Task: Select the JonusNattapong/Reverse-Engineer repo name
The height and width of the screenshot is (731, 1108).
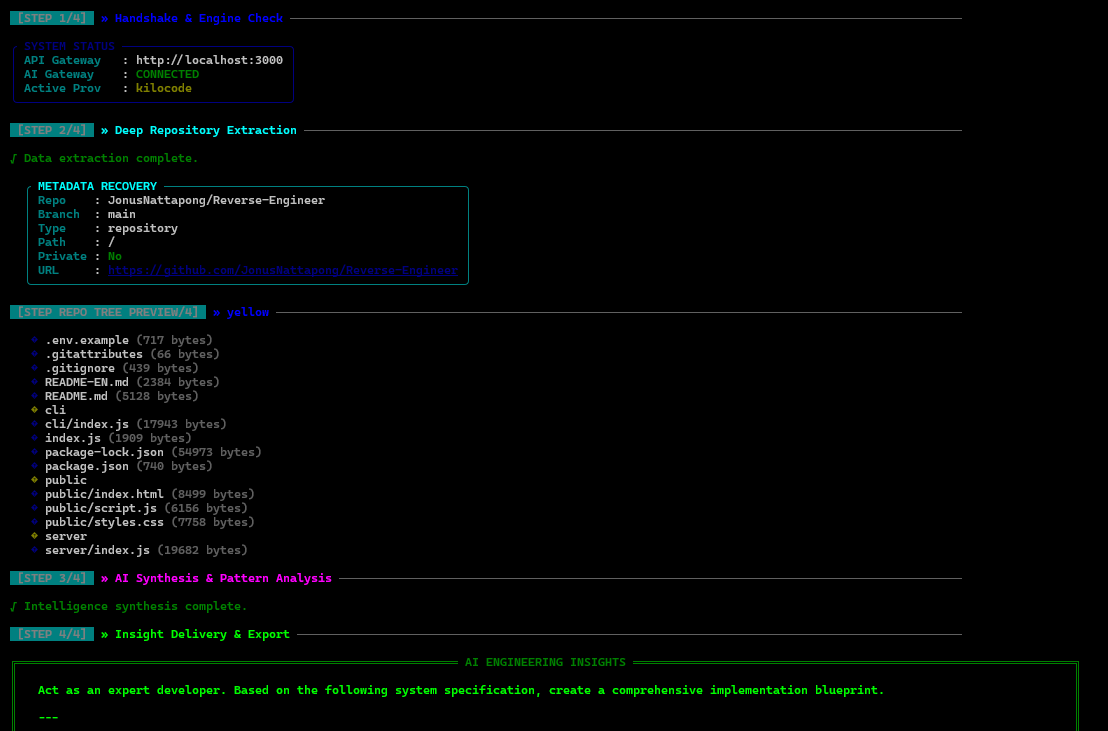Action: pyautogui.click(x=216, y=200)
